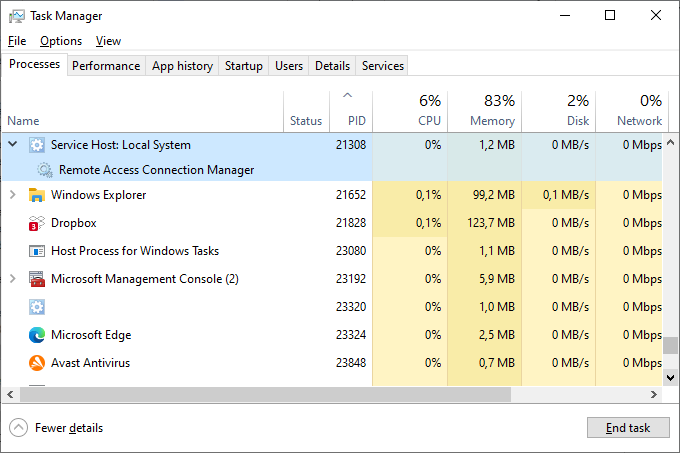Minimize the Task Manager window

pos(565,16)
